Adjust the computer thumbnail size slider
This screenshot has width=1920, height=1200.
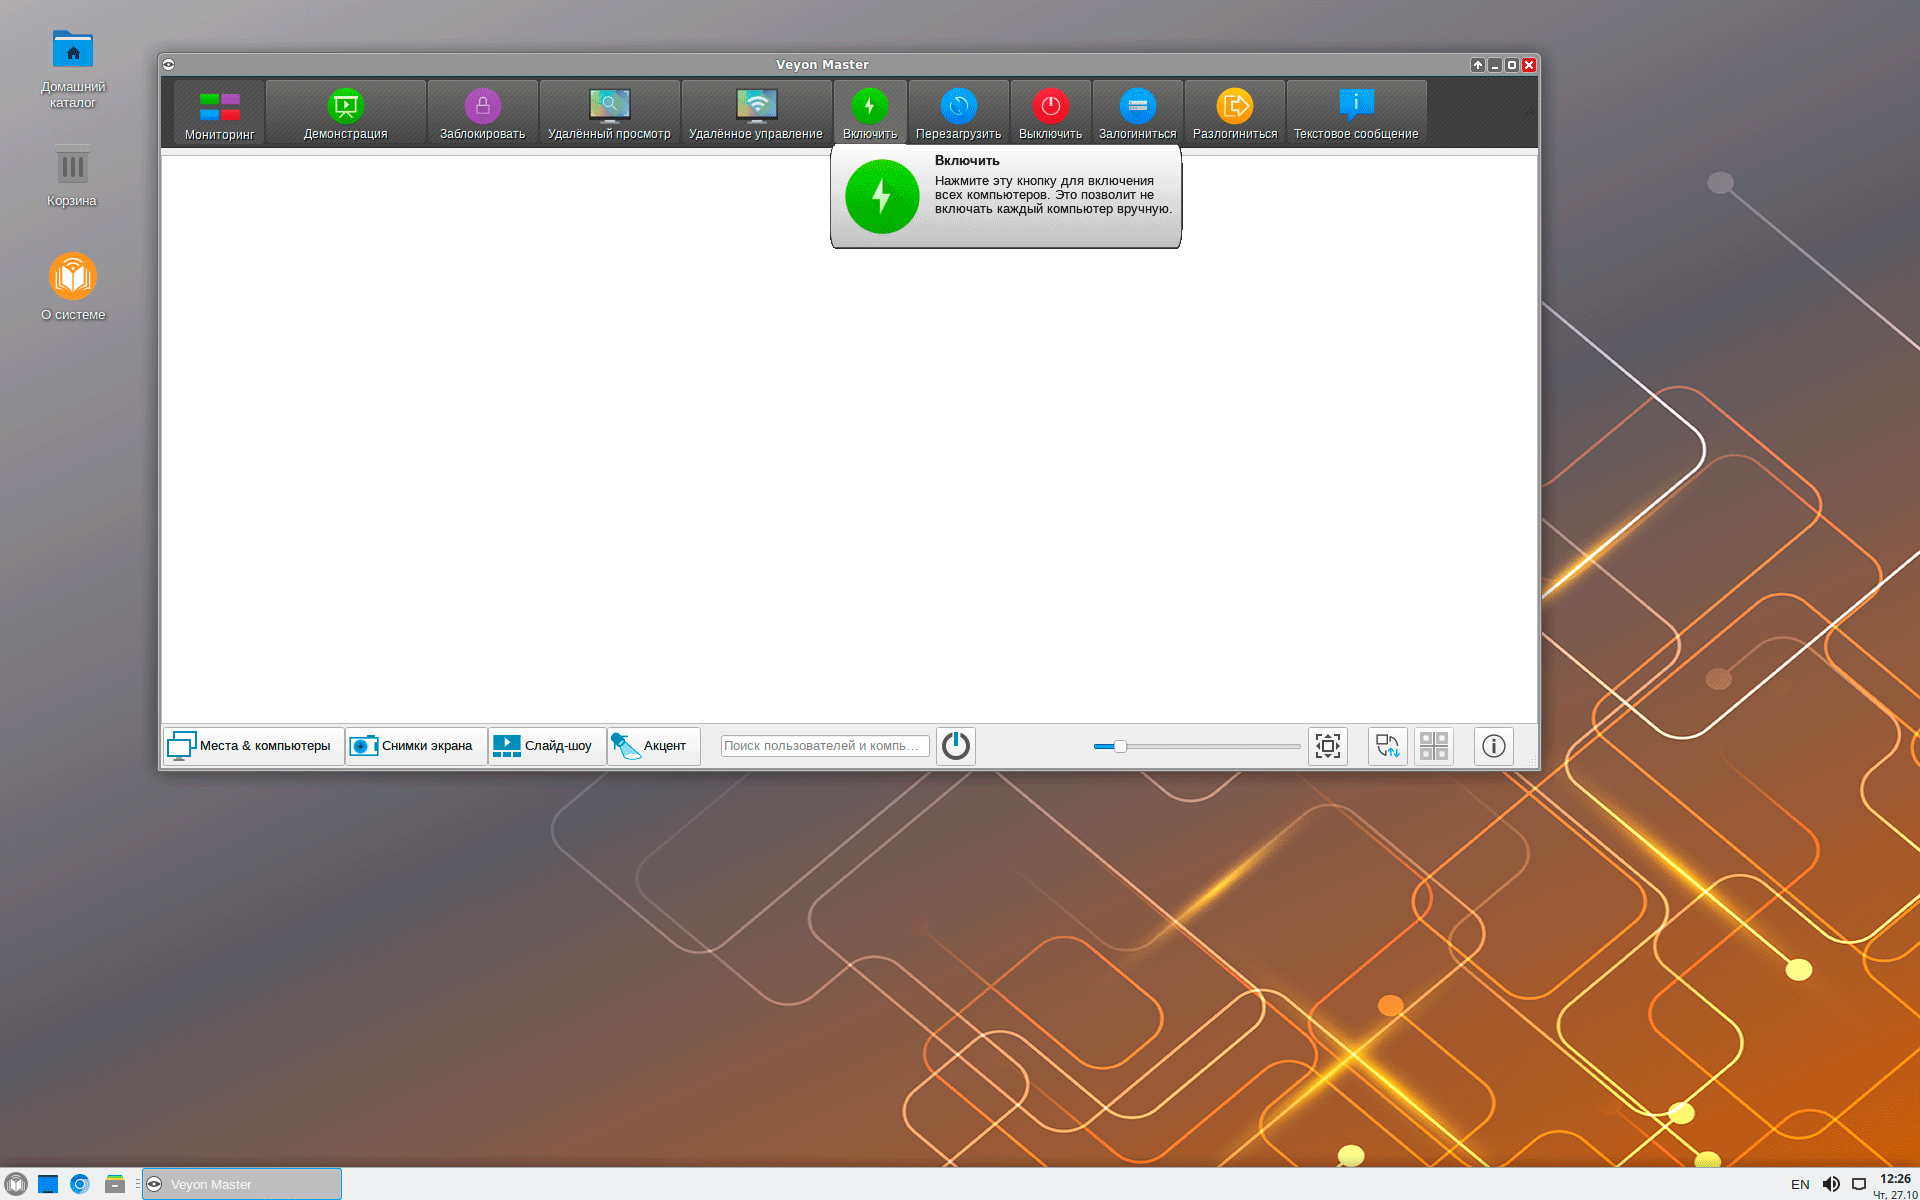coord(1120,746)
